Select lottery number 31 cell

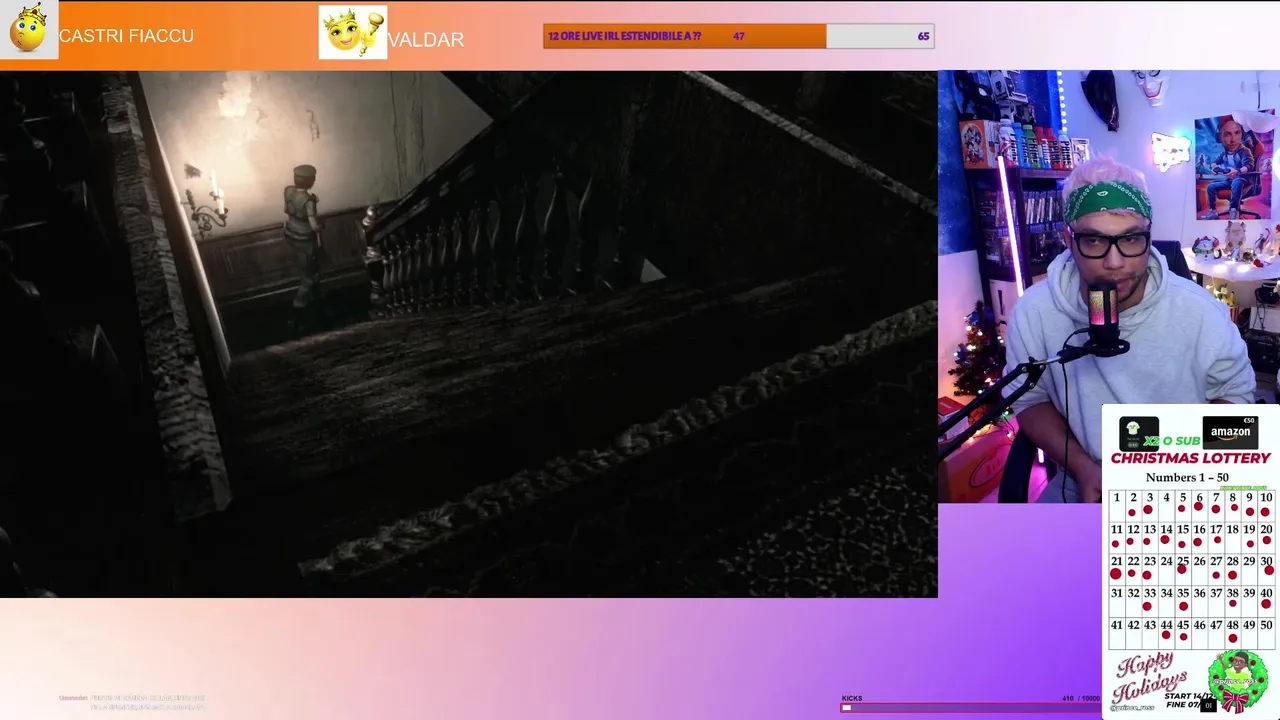tap(1116, 600)
